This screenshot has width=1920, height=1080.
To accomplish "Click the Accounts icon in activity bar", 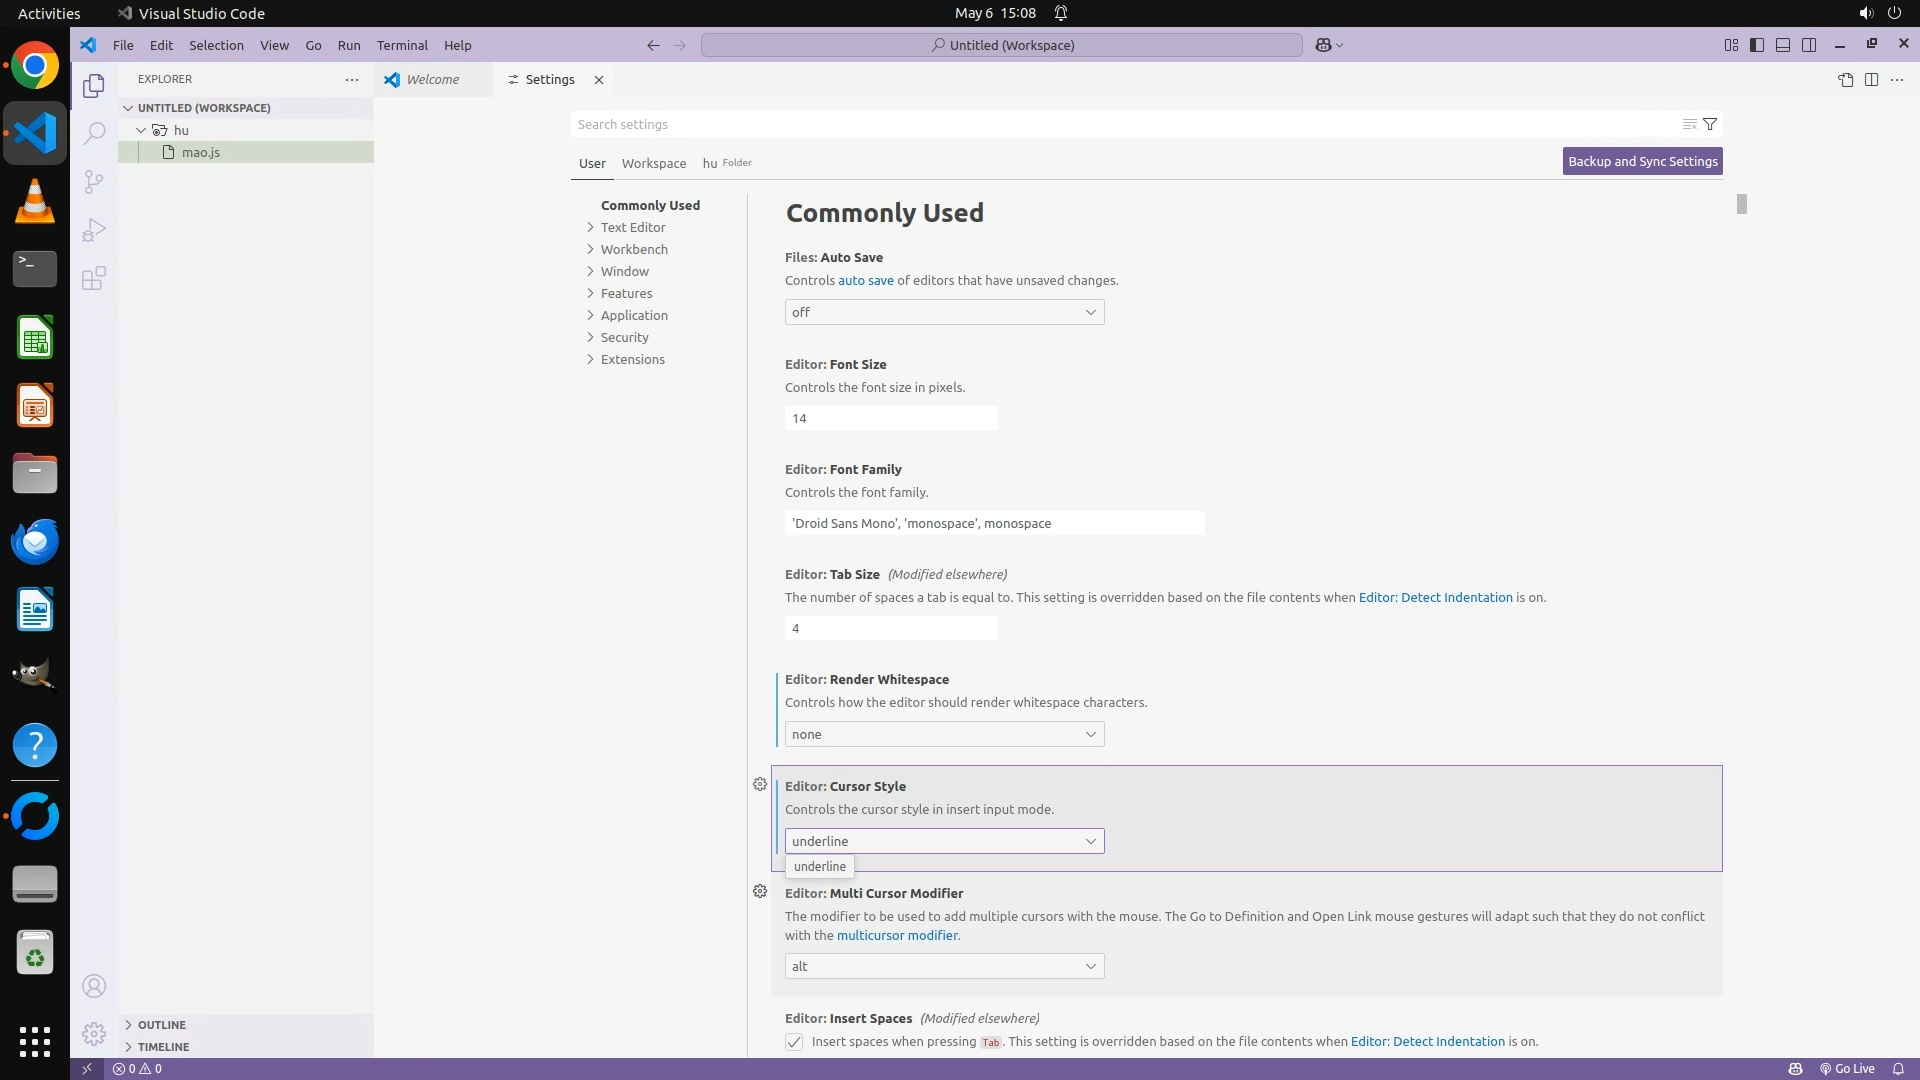I will pyautogui.click(x=94, y=987).
